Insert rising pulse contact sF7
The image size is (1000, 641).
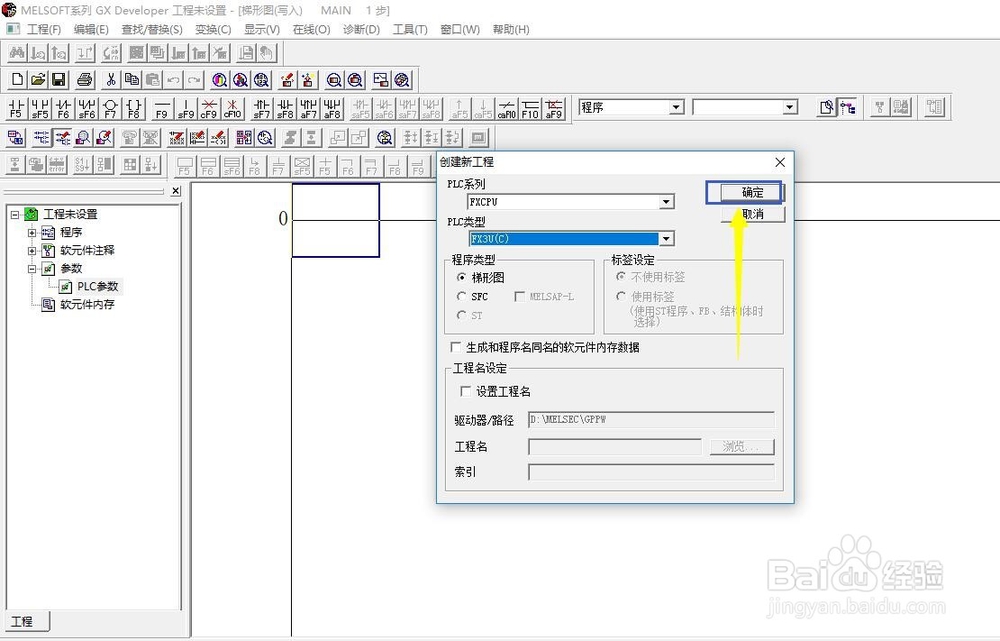(x=261, y=108)
